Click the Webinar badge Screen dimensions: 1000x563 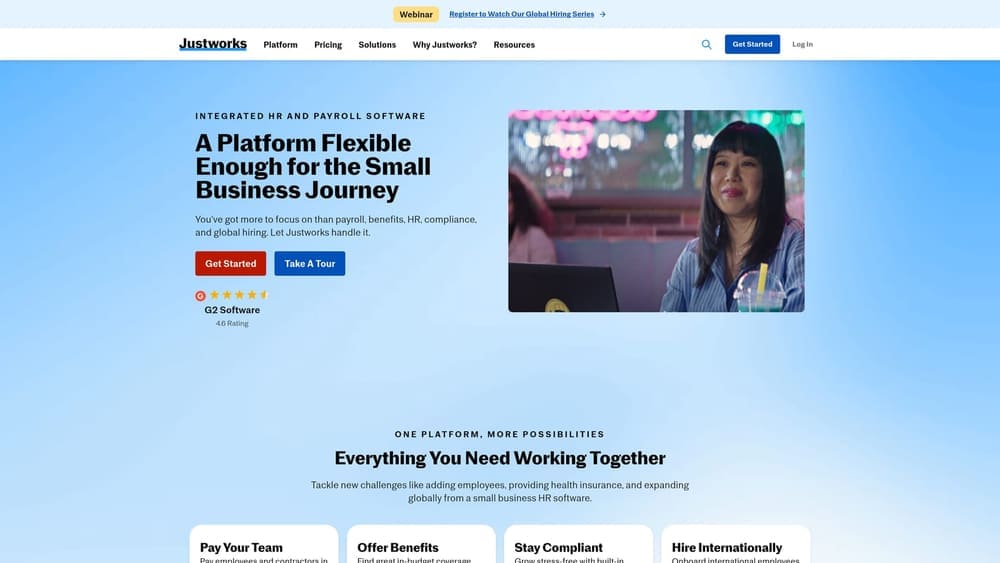click(x=416, y=14)
